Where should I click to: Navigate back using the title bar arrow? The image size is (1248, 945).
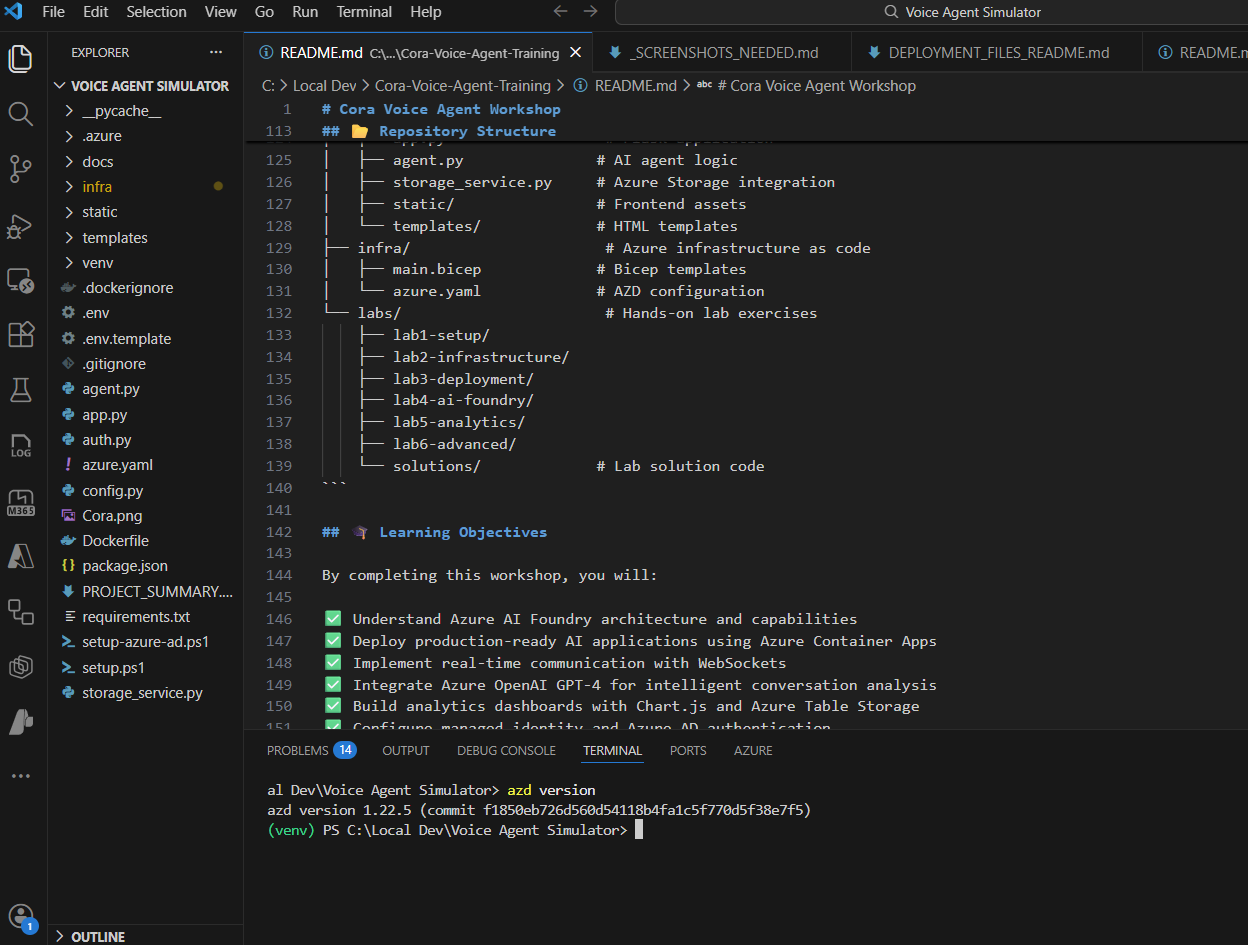tap(561, 12)
